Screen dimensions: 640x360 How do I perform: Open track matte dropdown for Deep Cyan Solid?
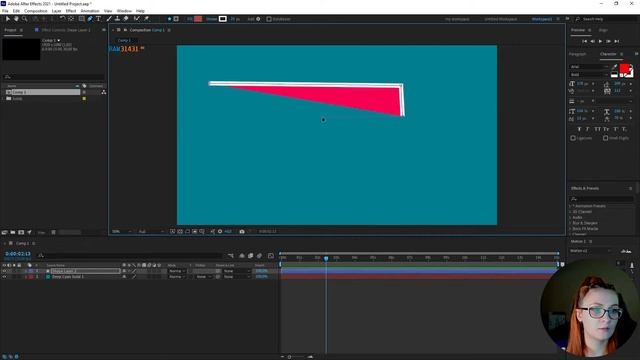(x=203, y=277)
